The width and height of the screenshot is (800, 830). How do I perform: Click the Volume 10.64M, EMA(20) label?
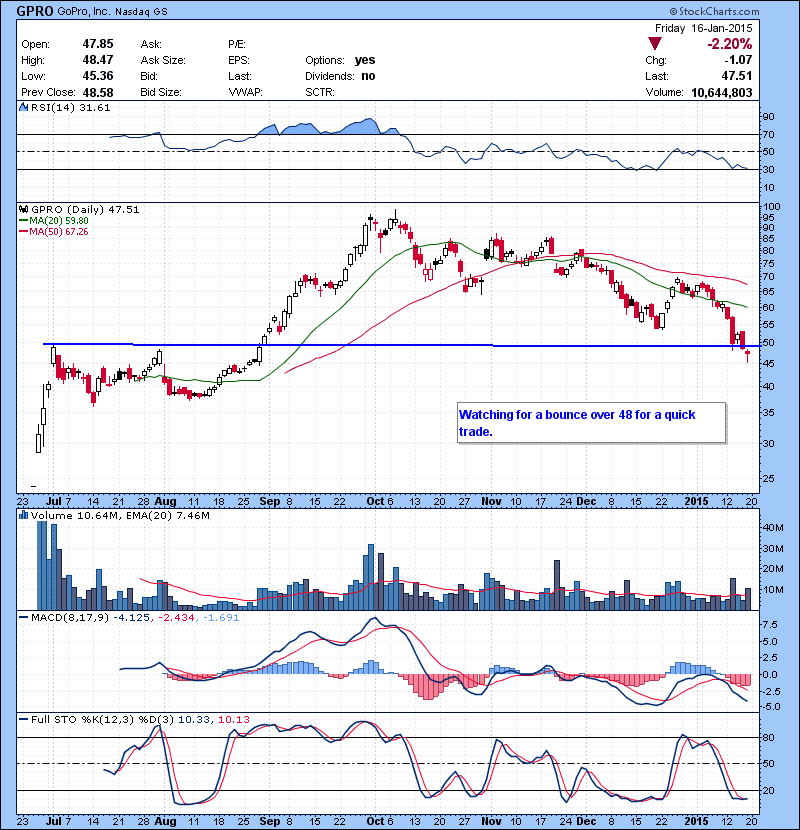[120, 515]
